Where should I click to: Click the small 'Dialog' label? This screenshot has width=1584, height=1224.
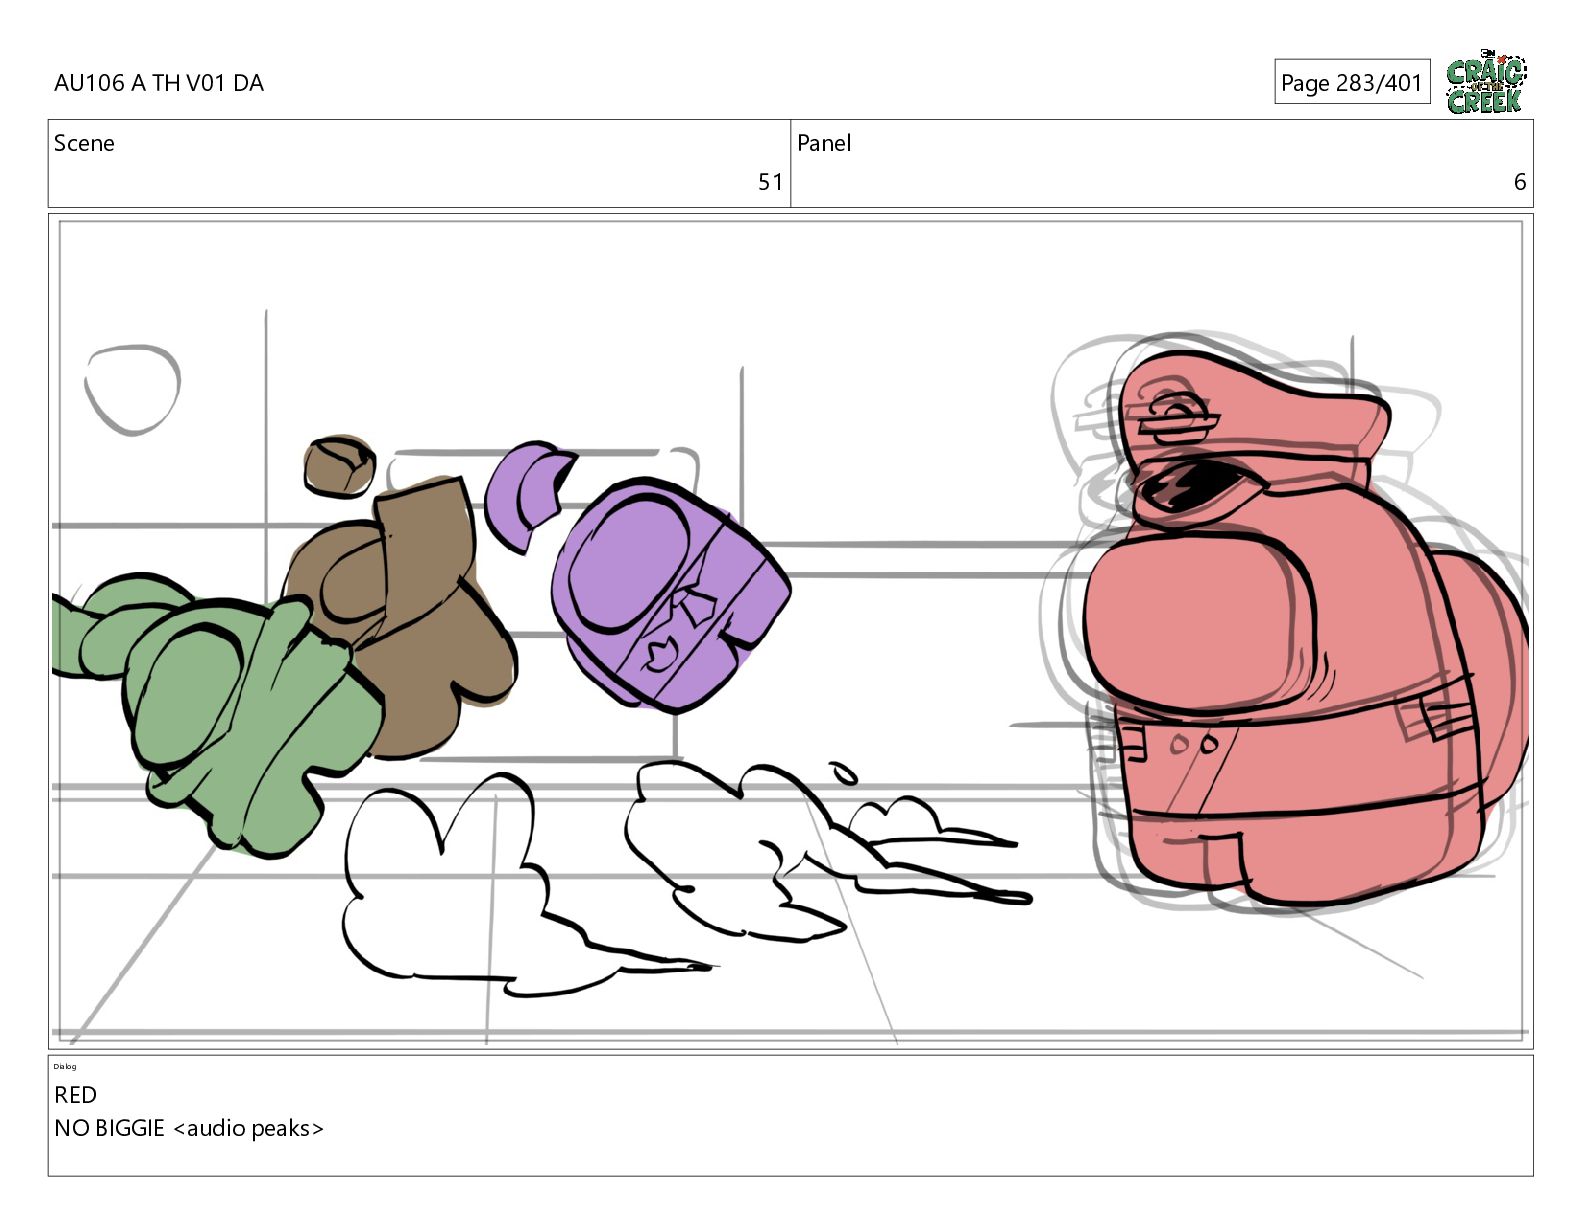tap(65, 1066)
